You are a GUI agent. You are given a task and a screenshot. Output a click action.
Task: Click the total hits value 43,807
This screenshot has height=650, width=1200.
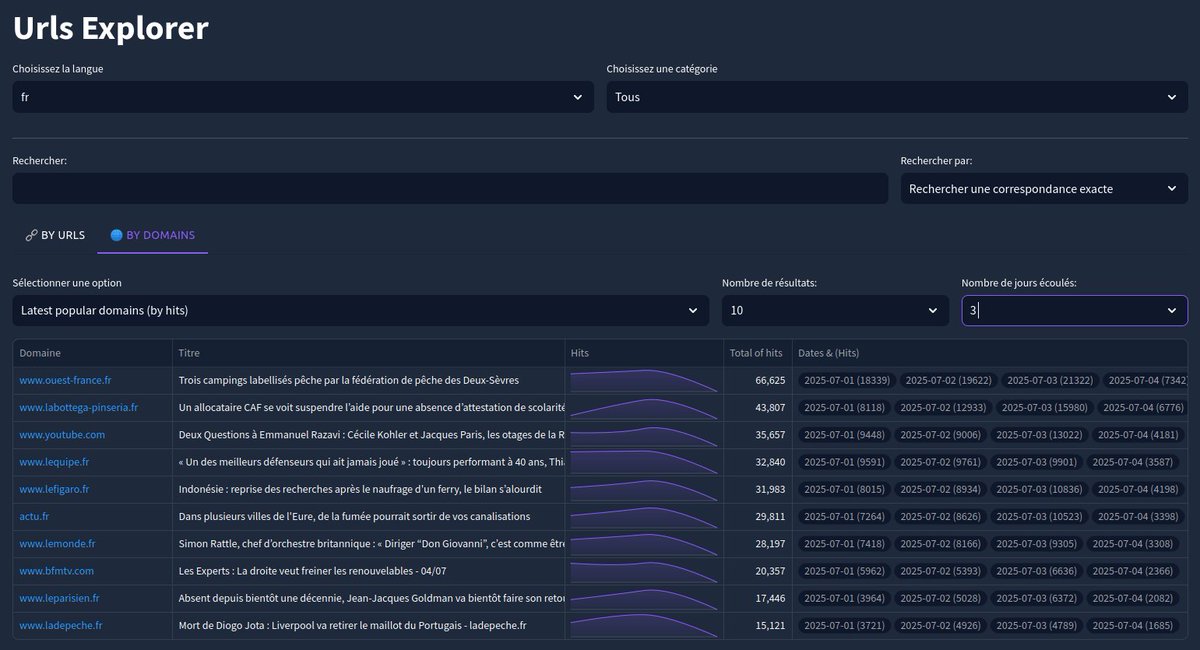(x=770, y=407)
